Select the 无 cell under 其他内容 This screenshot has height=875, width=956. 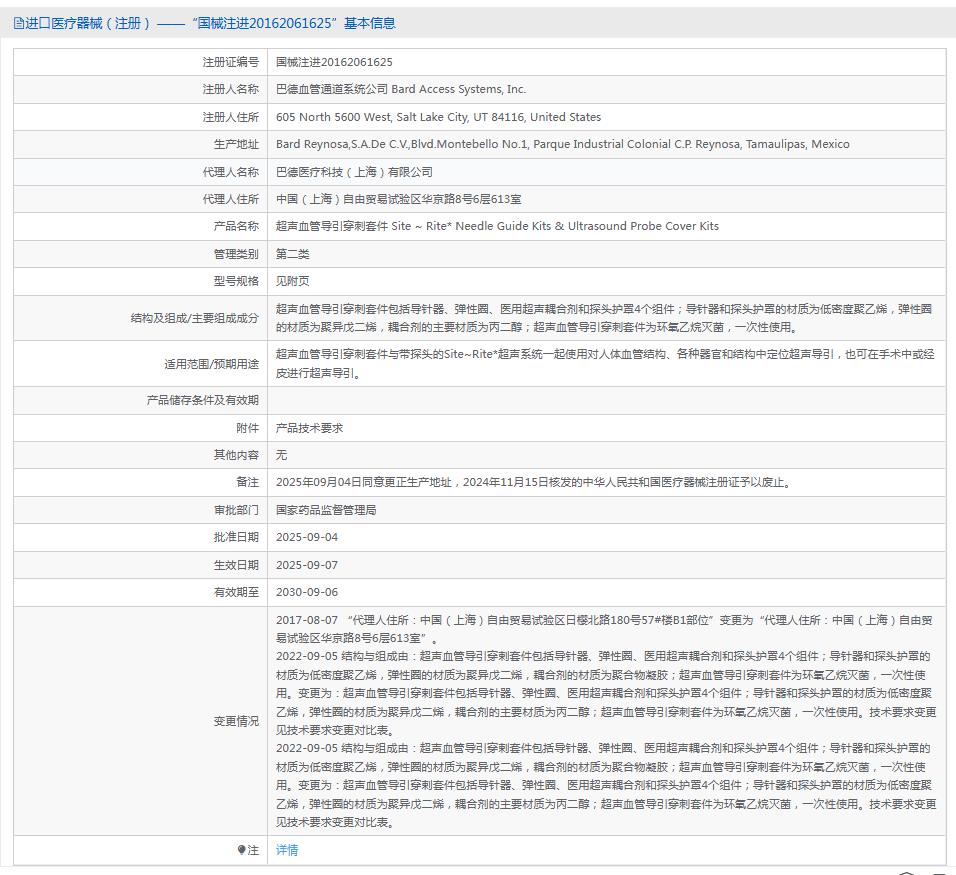[x=278, y=454]
